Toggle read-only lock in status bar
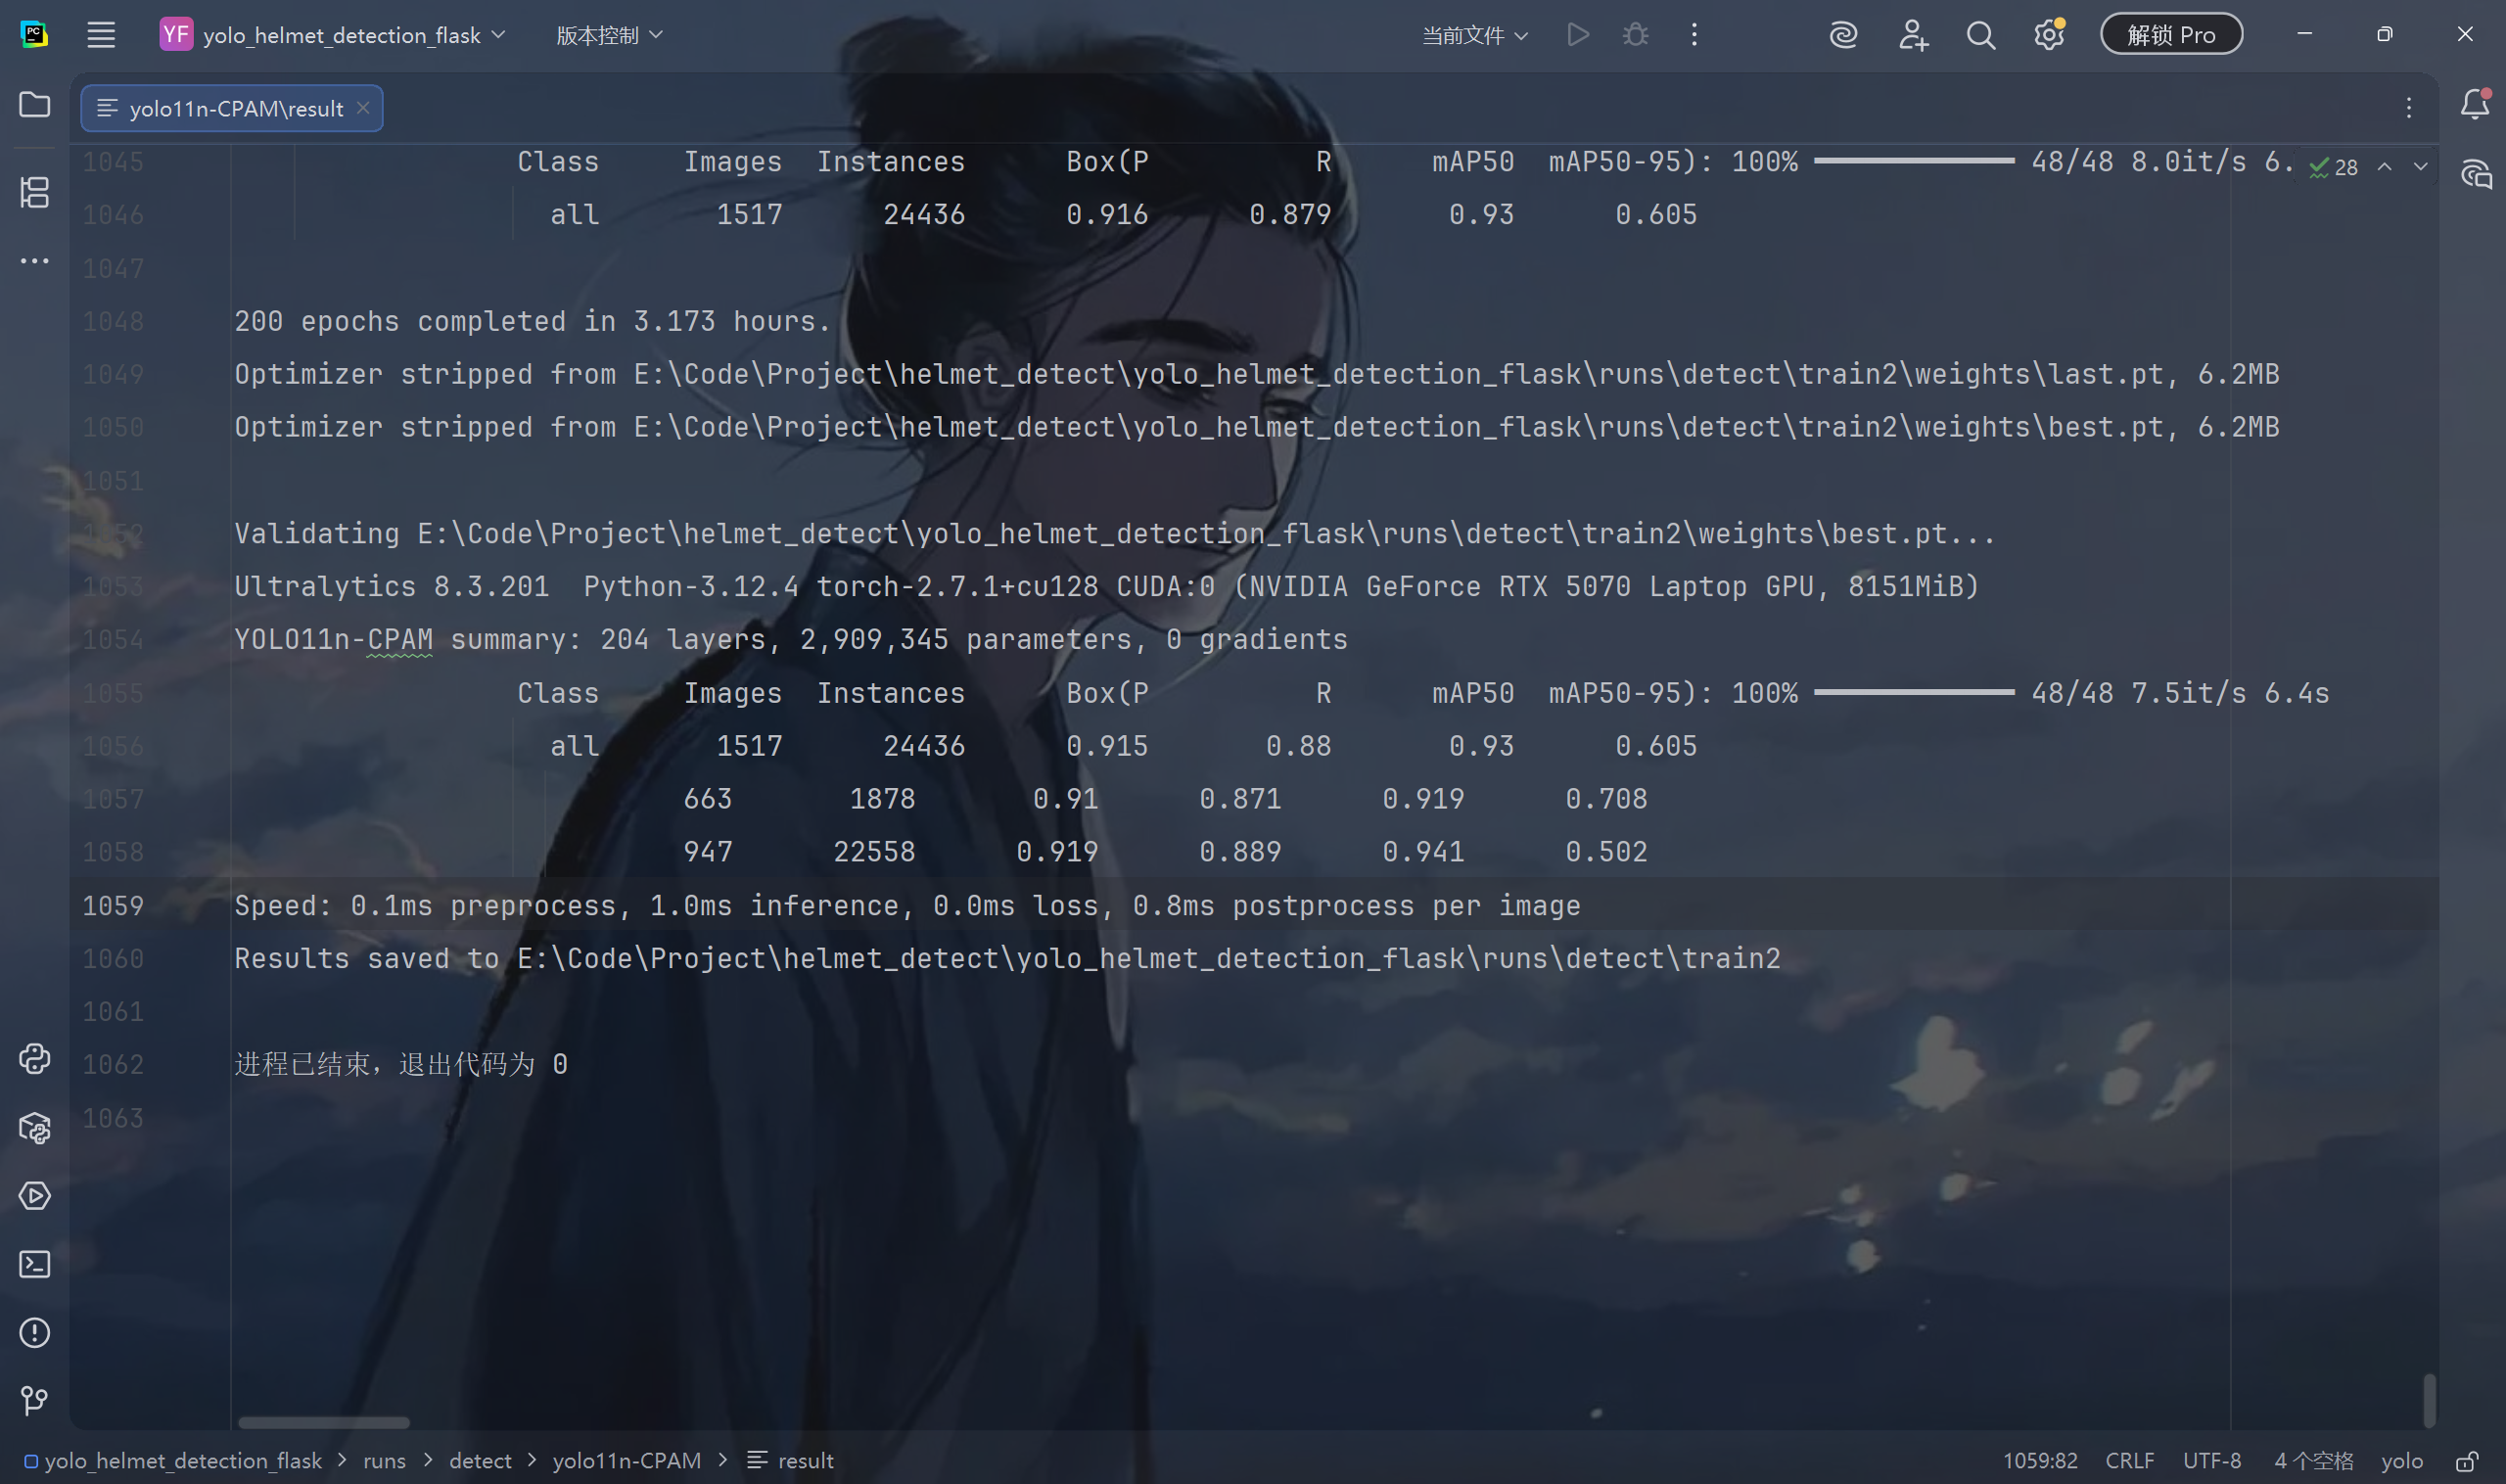The height and width of the screenshot is (1484, 2506). [x=2467, y=1461]
